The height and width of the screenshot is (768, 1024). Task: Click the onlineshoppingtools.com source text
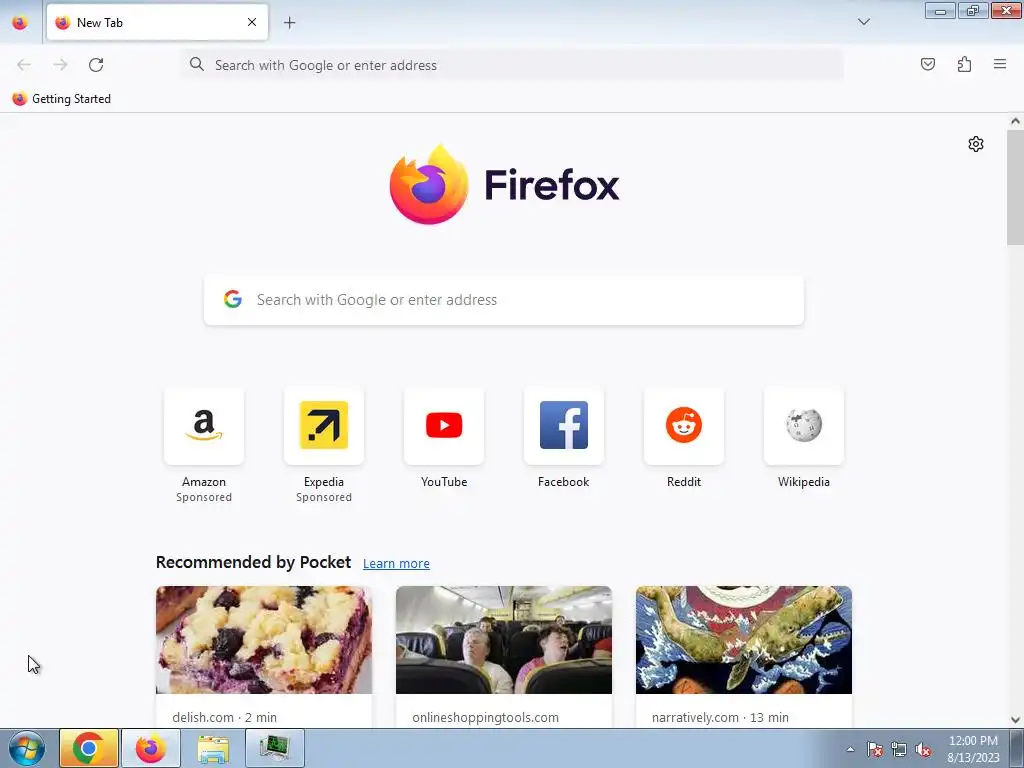(485, 717)
